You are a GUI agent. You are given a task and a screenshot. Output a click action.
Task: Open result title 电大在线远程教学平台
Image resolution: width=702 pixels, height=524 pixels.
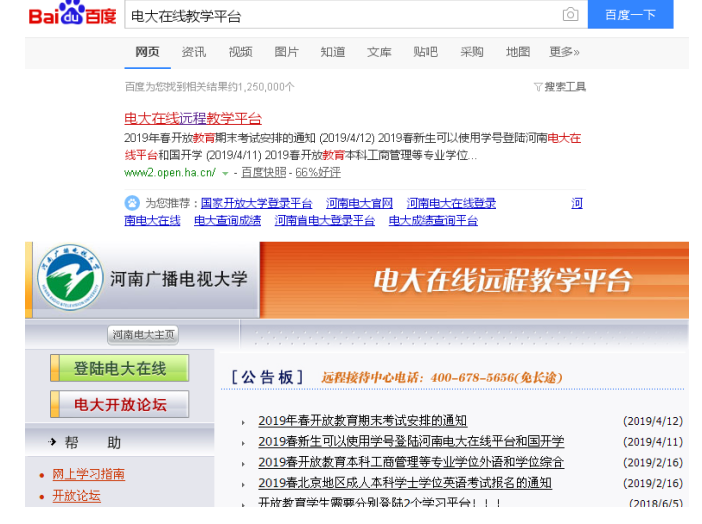tap(193, 118)
